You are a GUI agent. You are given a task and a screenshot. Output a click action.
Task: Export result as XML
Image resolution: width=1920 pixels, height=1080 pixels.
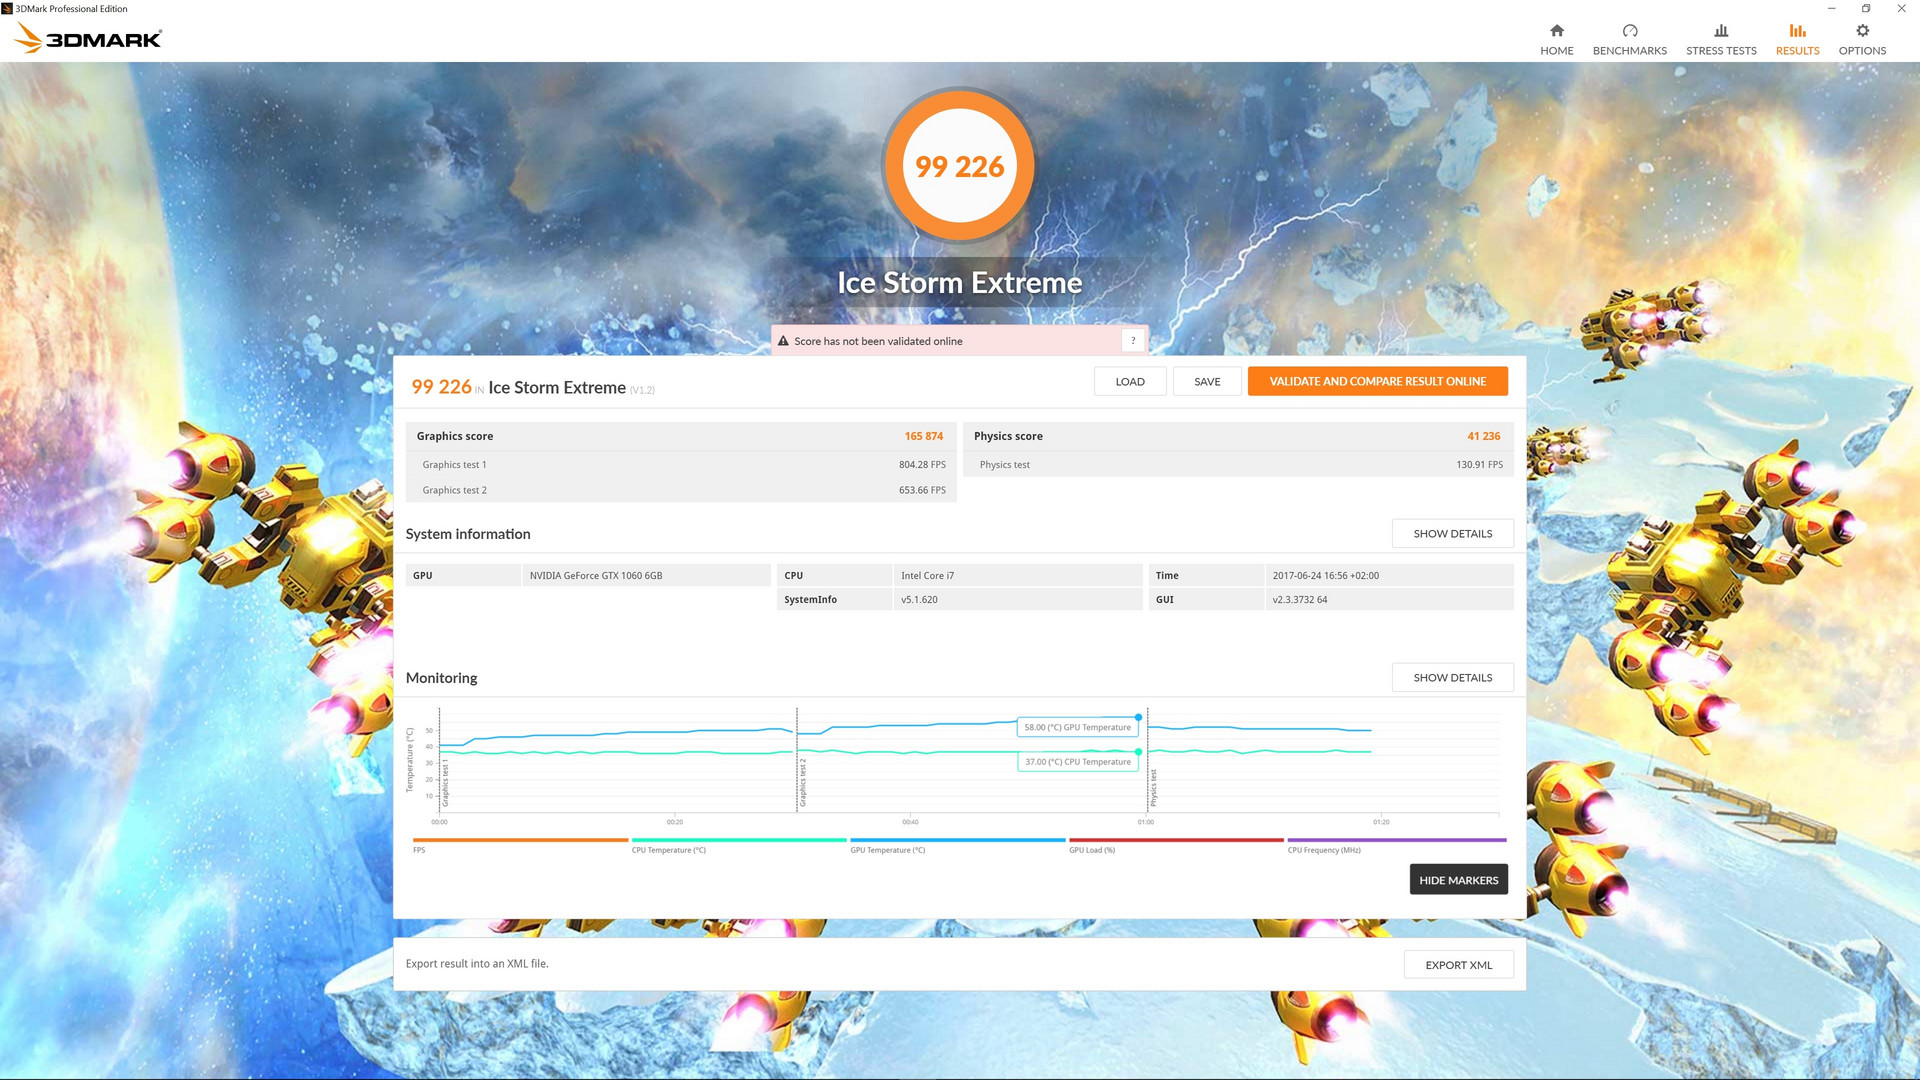point(1458,965)
